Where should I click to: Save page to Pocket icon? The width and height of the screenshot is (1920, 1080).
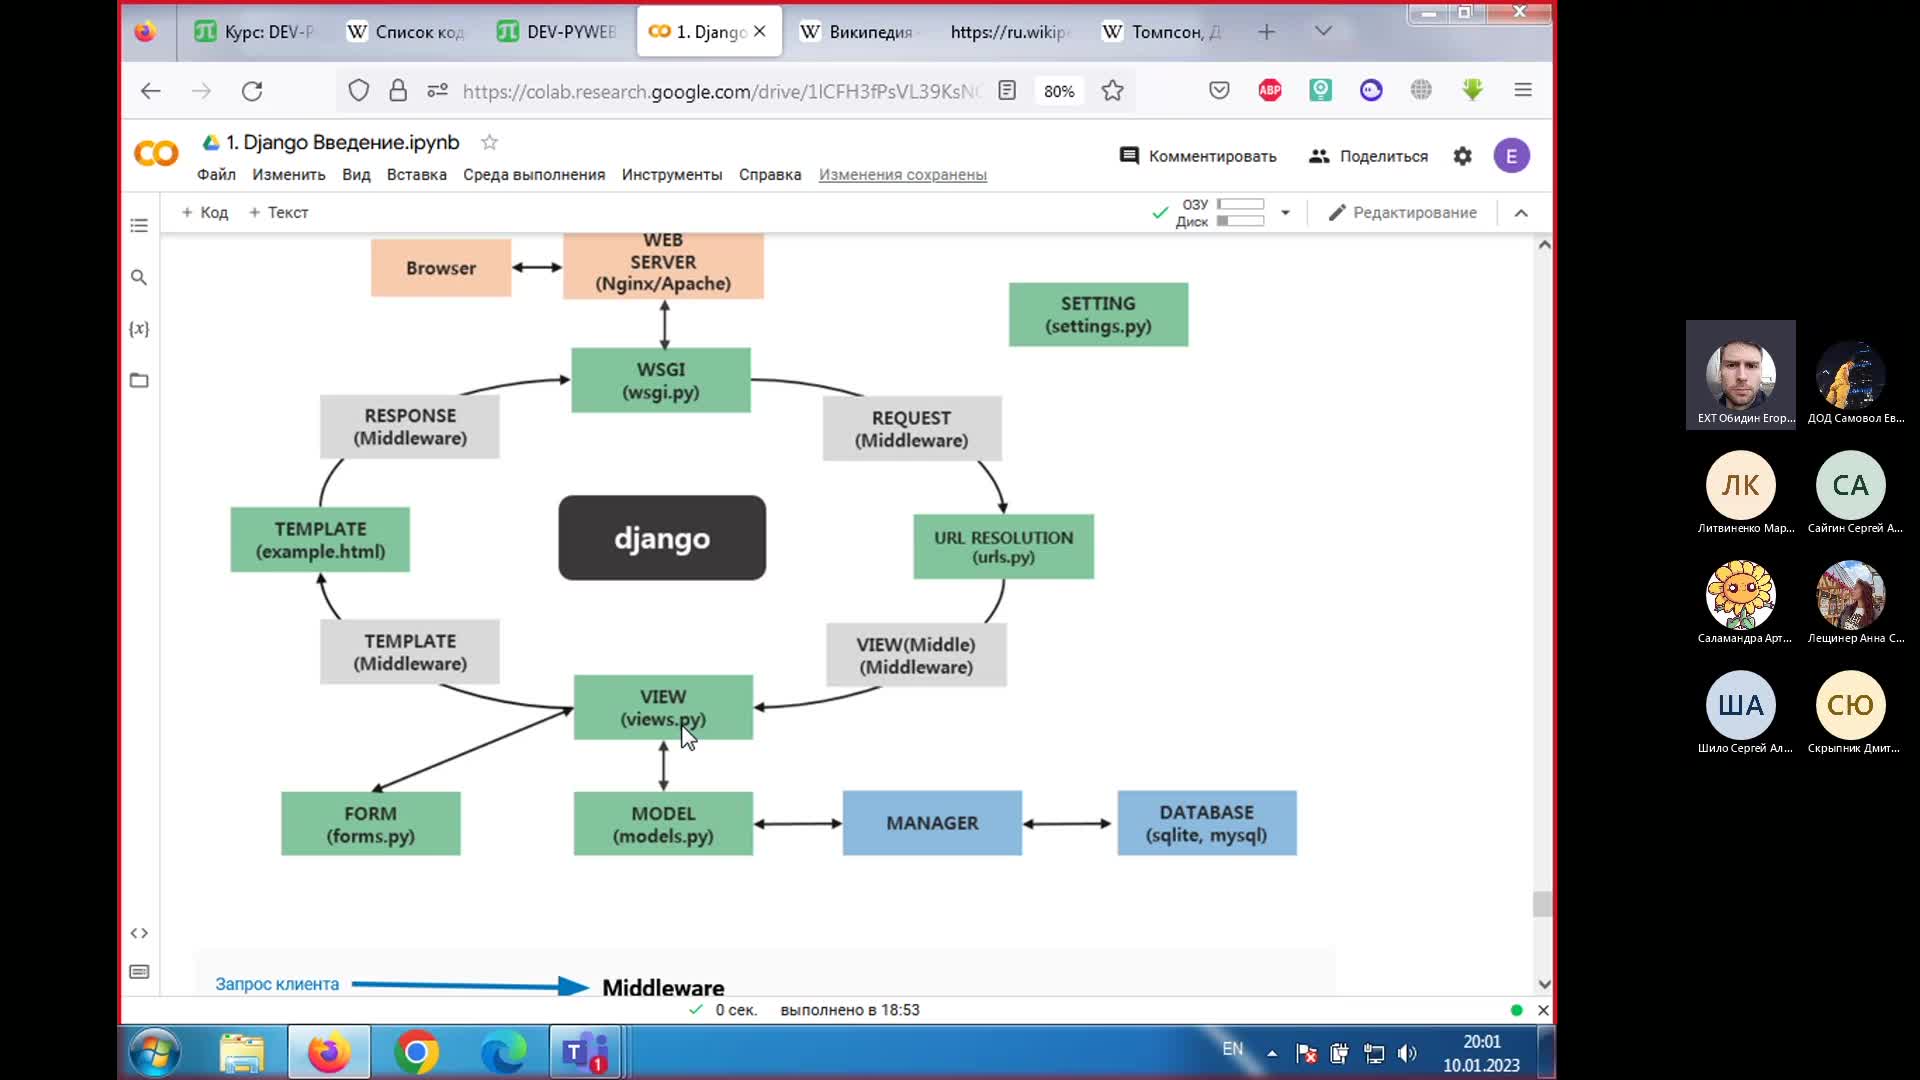pyautogui.click(x=1219, y=91)
